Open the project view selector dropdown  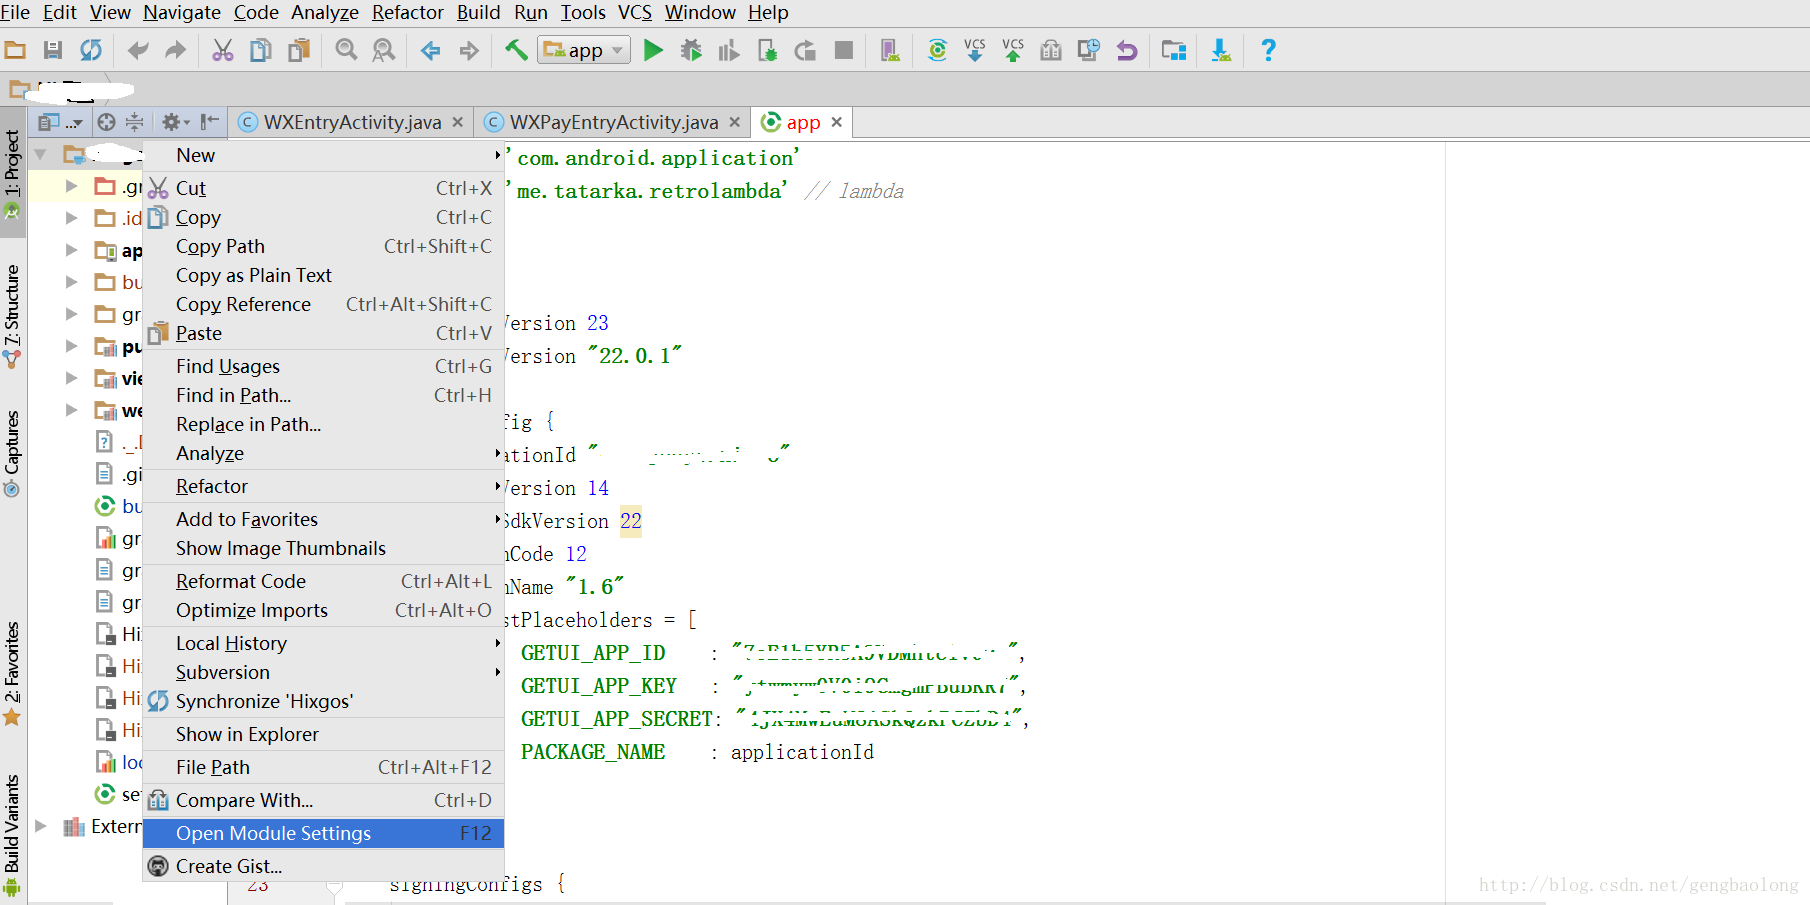[60, 122]
